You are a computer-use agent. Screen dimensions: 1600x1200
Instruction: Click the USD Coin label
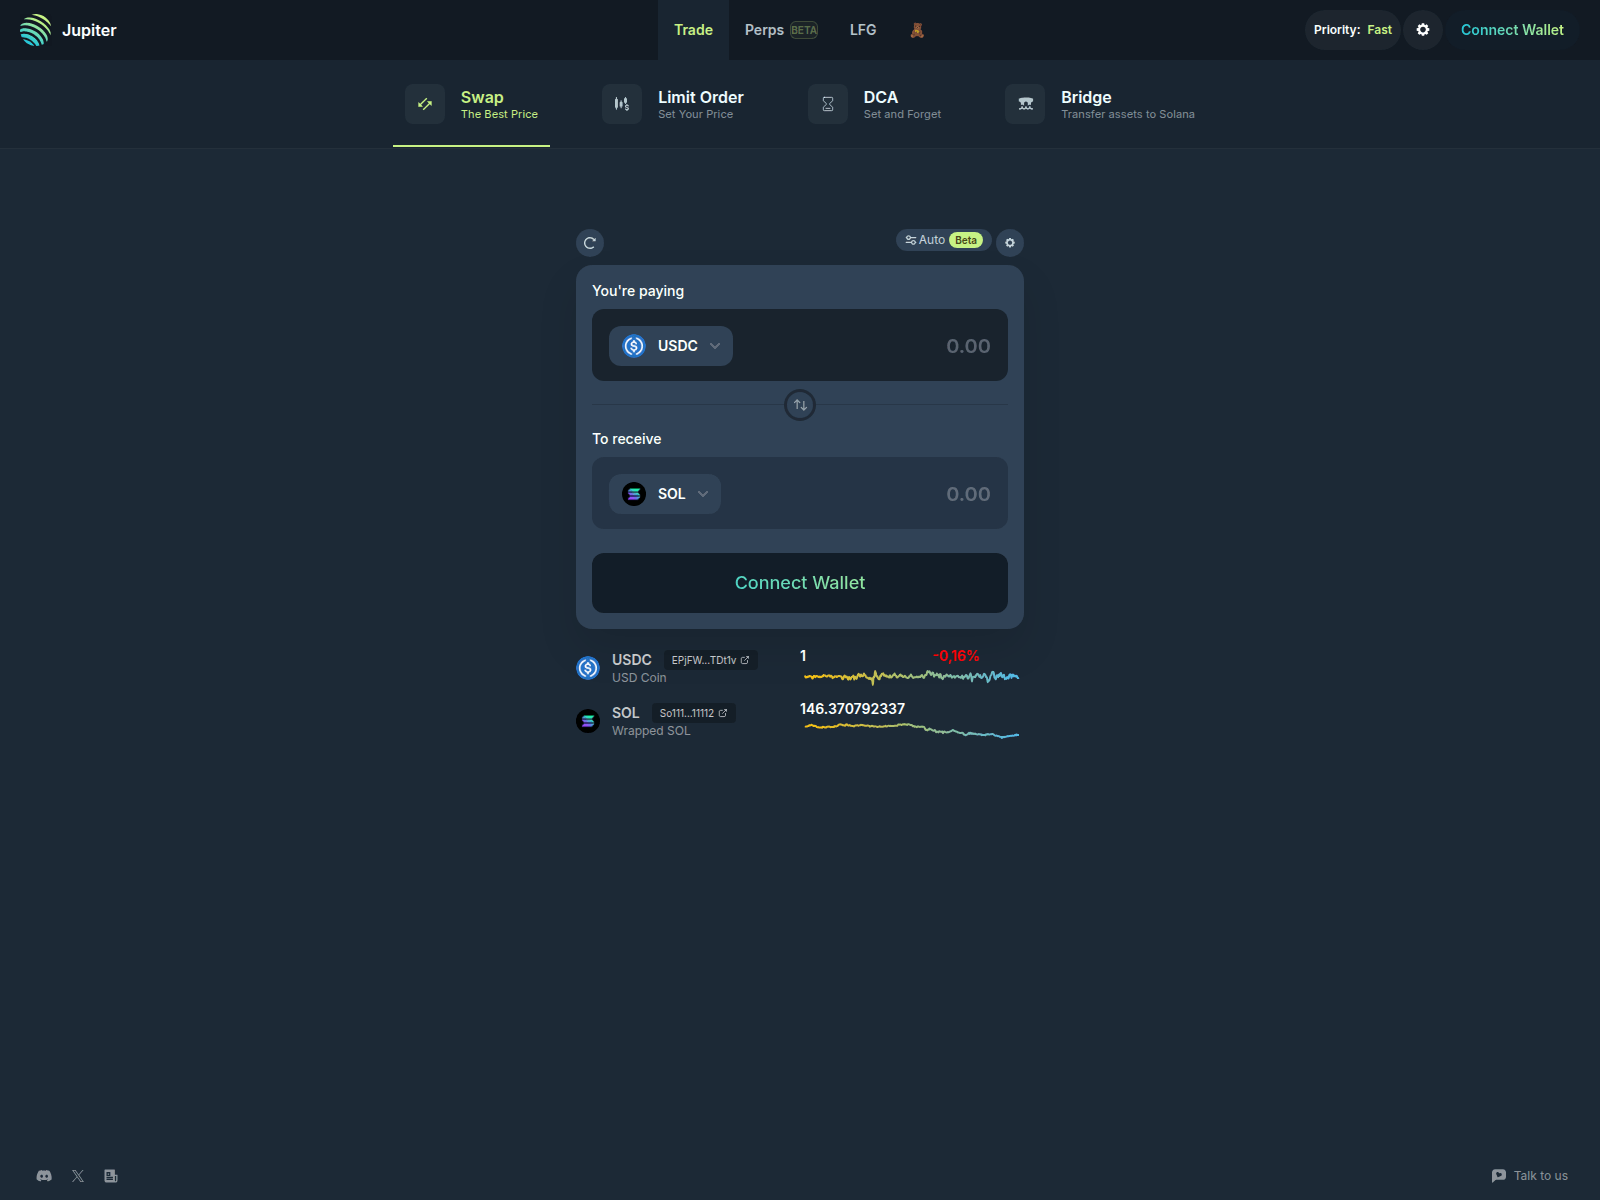point(639,678)
